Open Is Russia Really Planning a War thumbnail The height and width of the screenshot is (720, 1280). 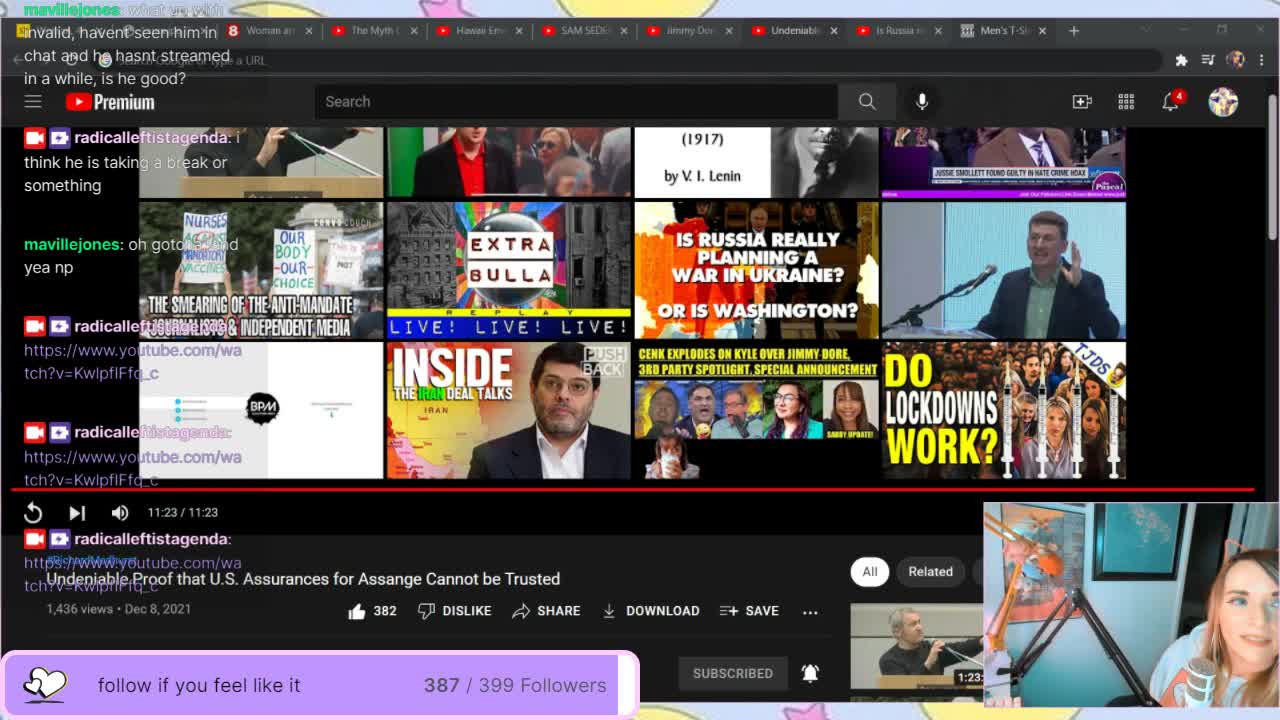pos(757,270)
